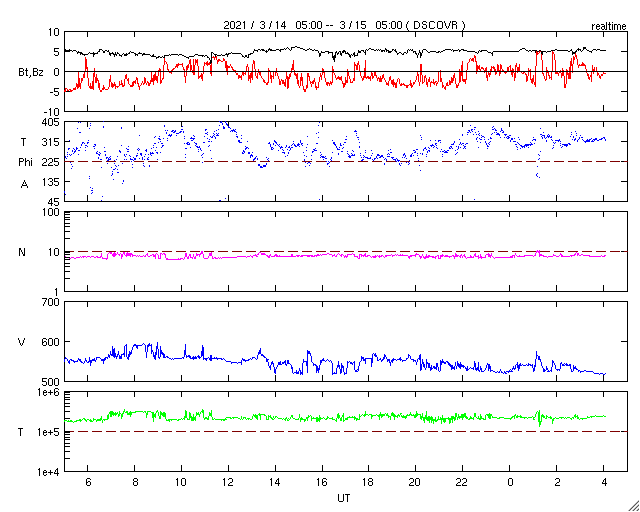Click the 'Phi' axis label
Image resolution: width=640 pixels, height=512 pixels.
[25, 162]
